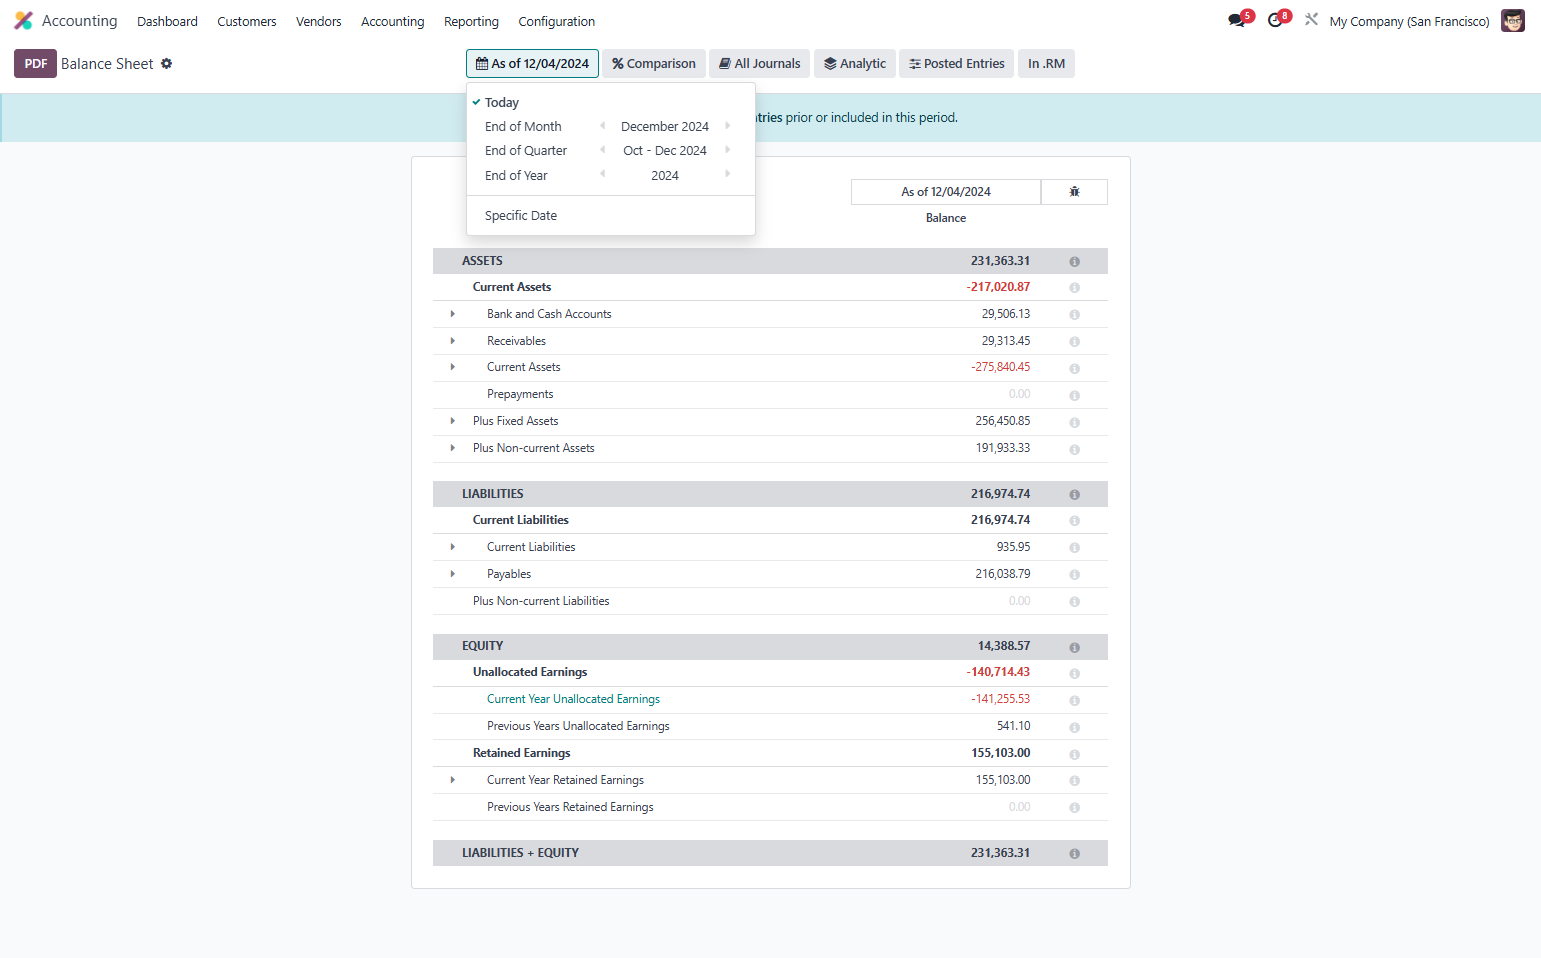Click the bug icon in column header
1541x958 pixels.
pyautogui.click(x=1074, y=191)
